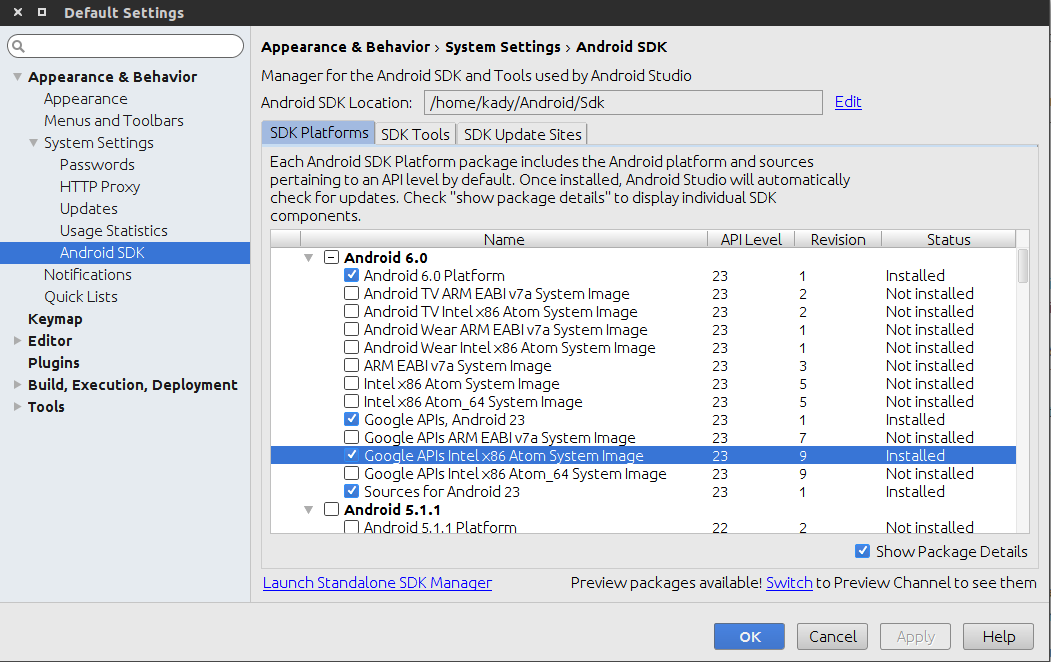This screenshot has height=662, width=1051.
Task: Switch to Preview Channel link
Action: (789, 583)
